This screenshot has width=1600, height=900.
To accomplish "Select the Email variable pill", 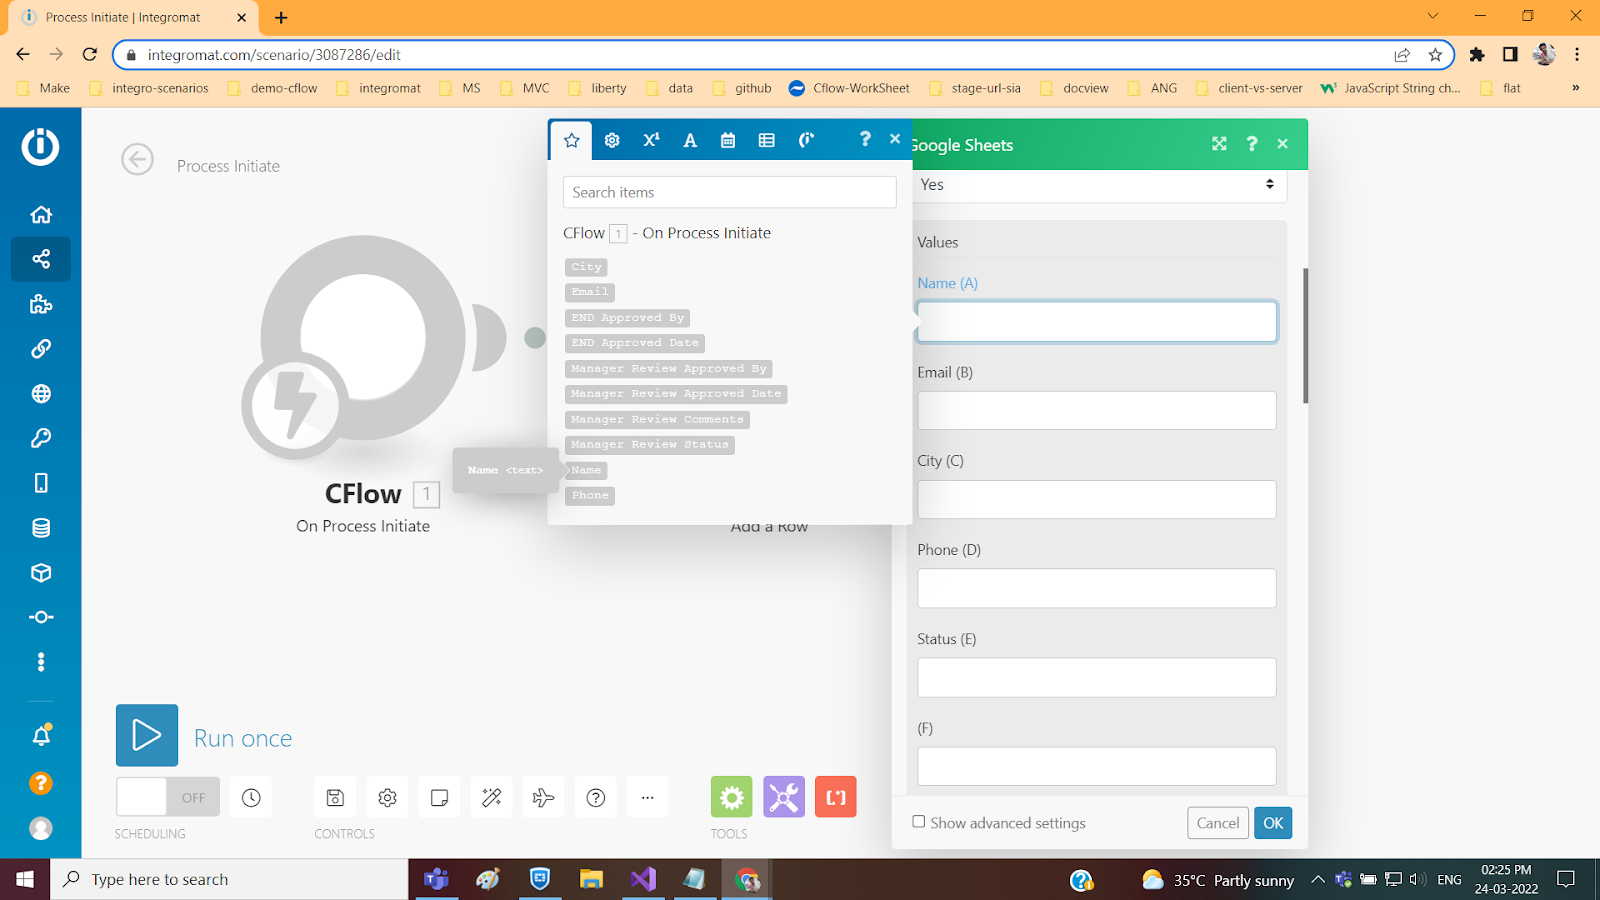I will (x=590, y=292).
